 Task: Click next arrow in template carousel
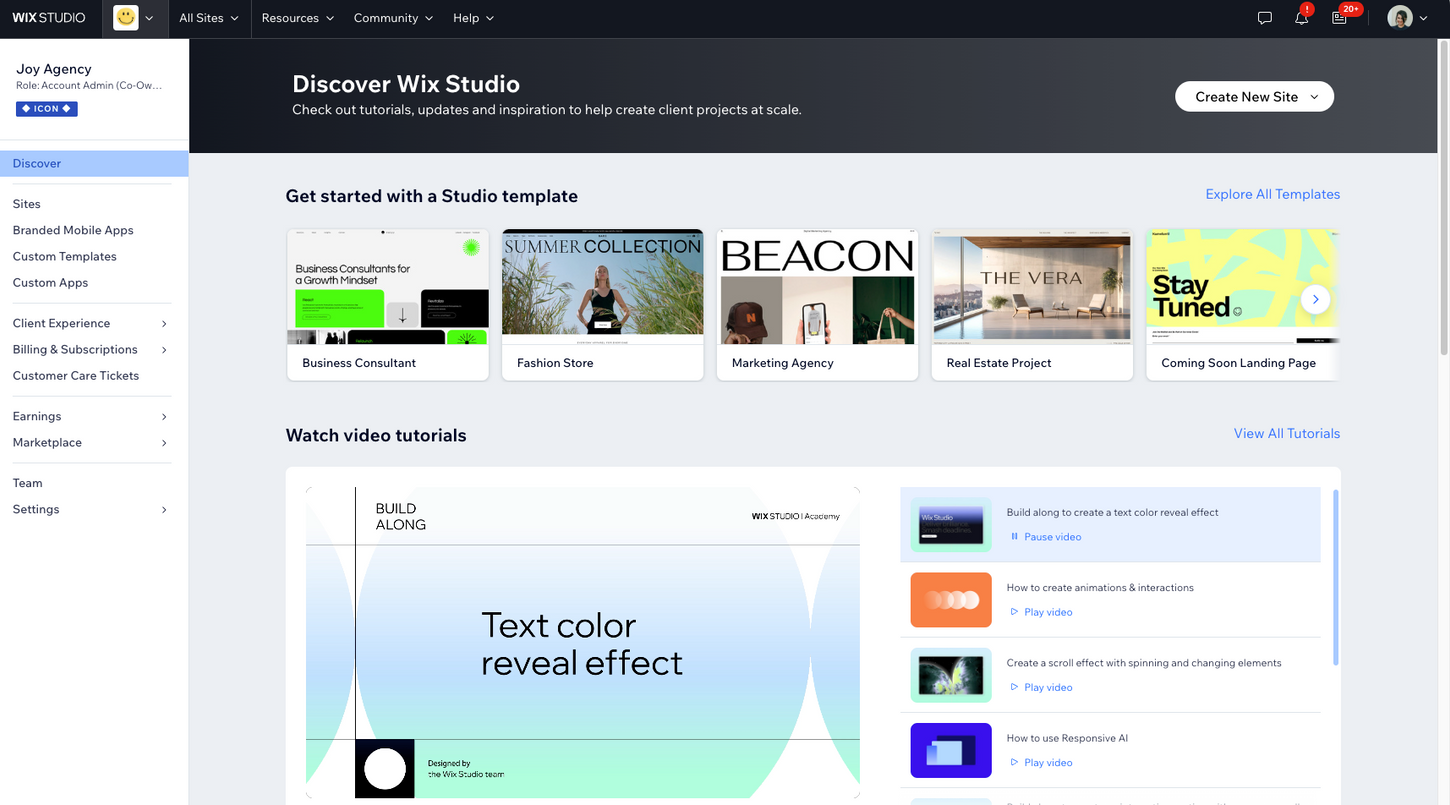point(1316,298)
